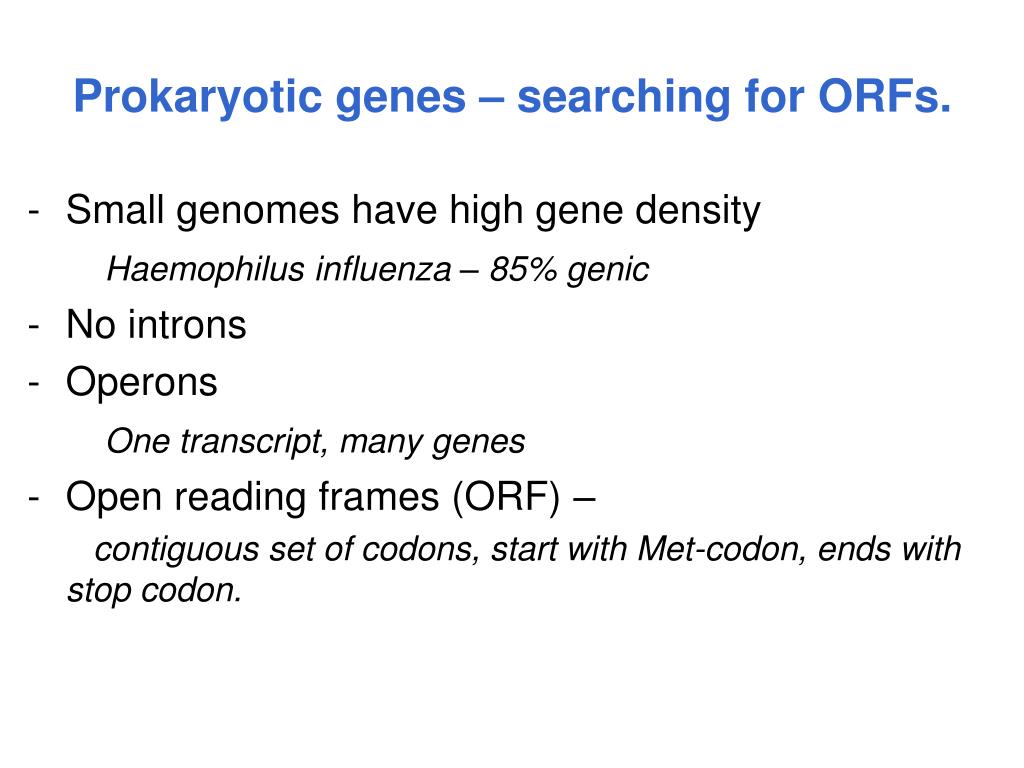This screenshot has height=768, width=1024.
Task: Click the '85%' figure in the sub-line
Action: pyautogui.click(x=523, y=269)
